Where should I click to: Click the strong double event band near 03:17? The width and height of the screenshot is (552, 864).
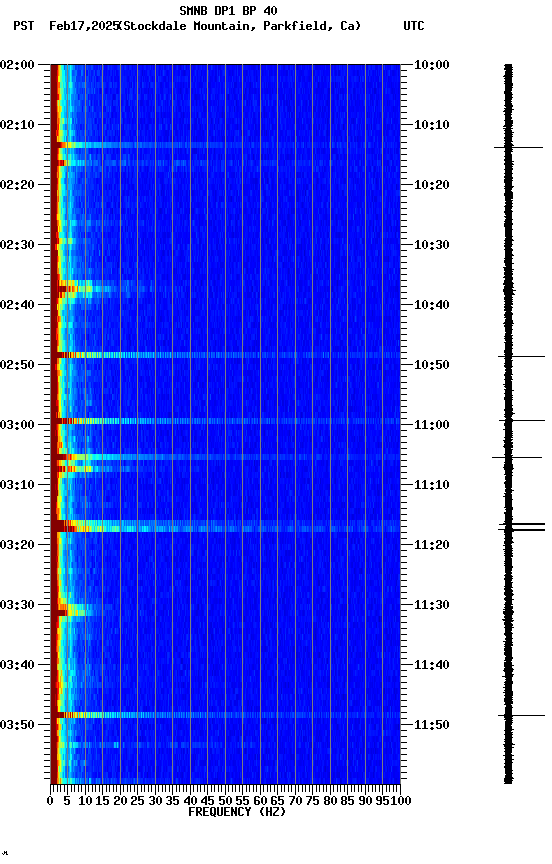(225, 526)
